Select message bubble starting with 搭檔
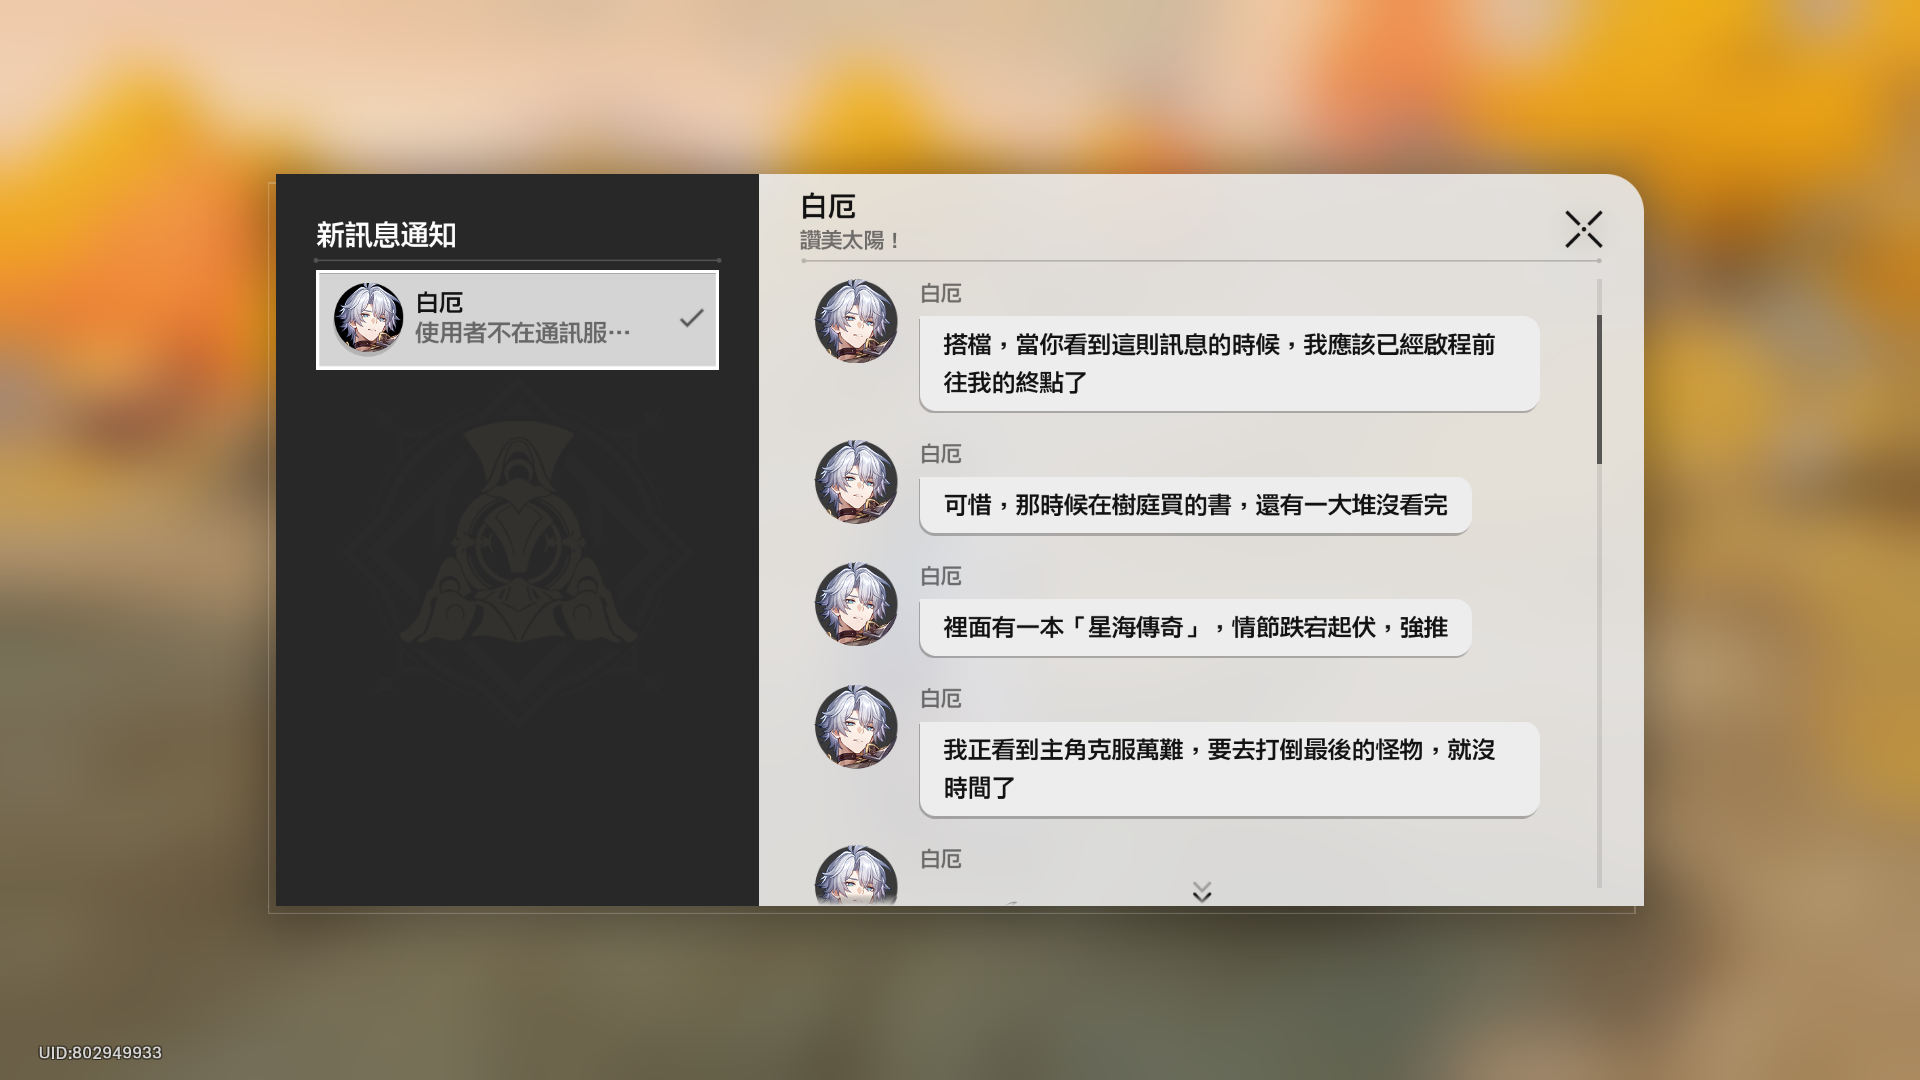Screen dimensions: 1920x1080 pyautogui.click(x=1229, y=364)
